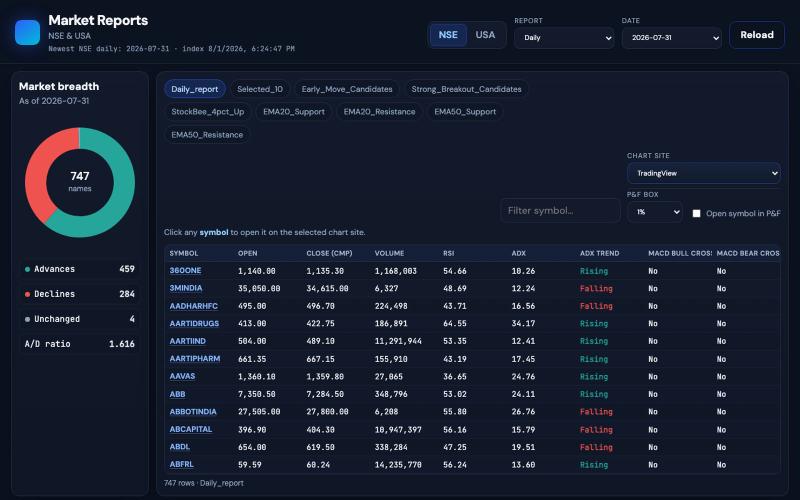Click AARTIDRUGS RSI value 64.55
Viewport: 800px width, 500px height.
point(455,323)
